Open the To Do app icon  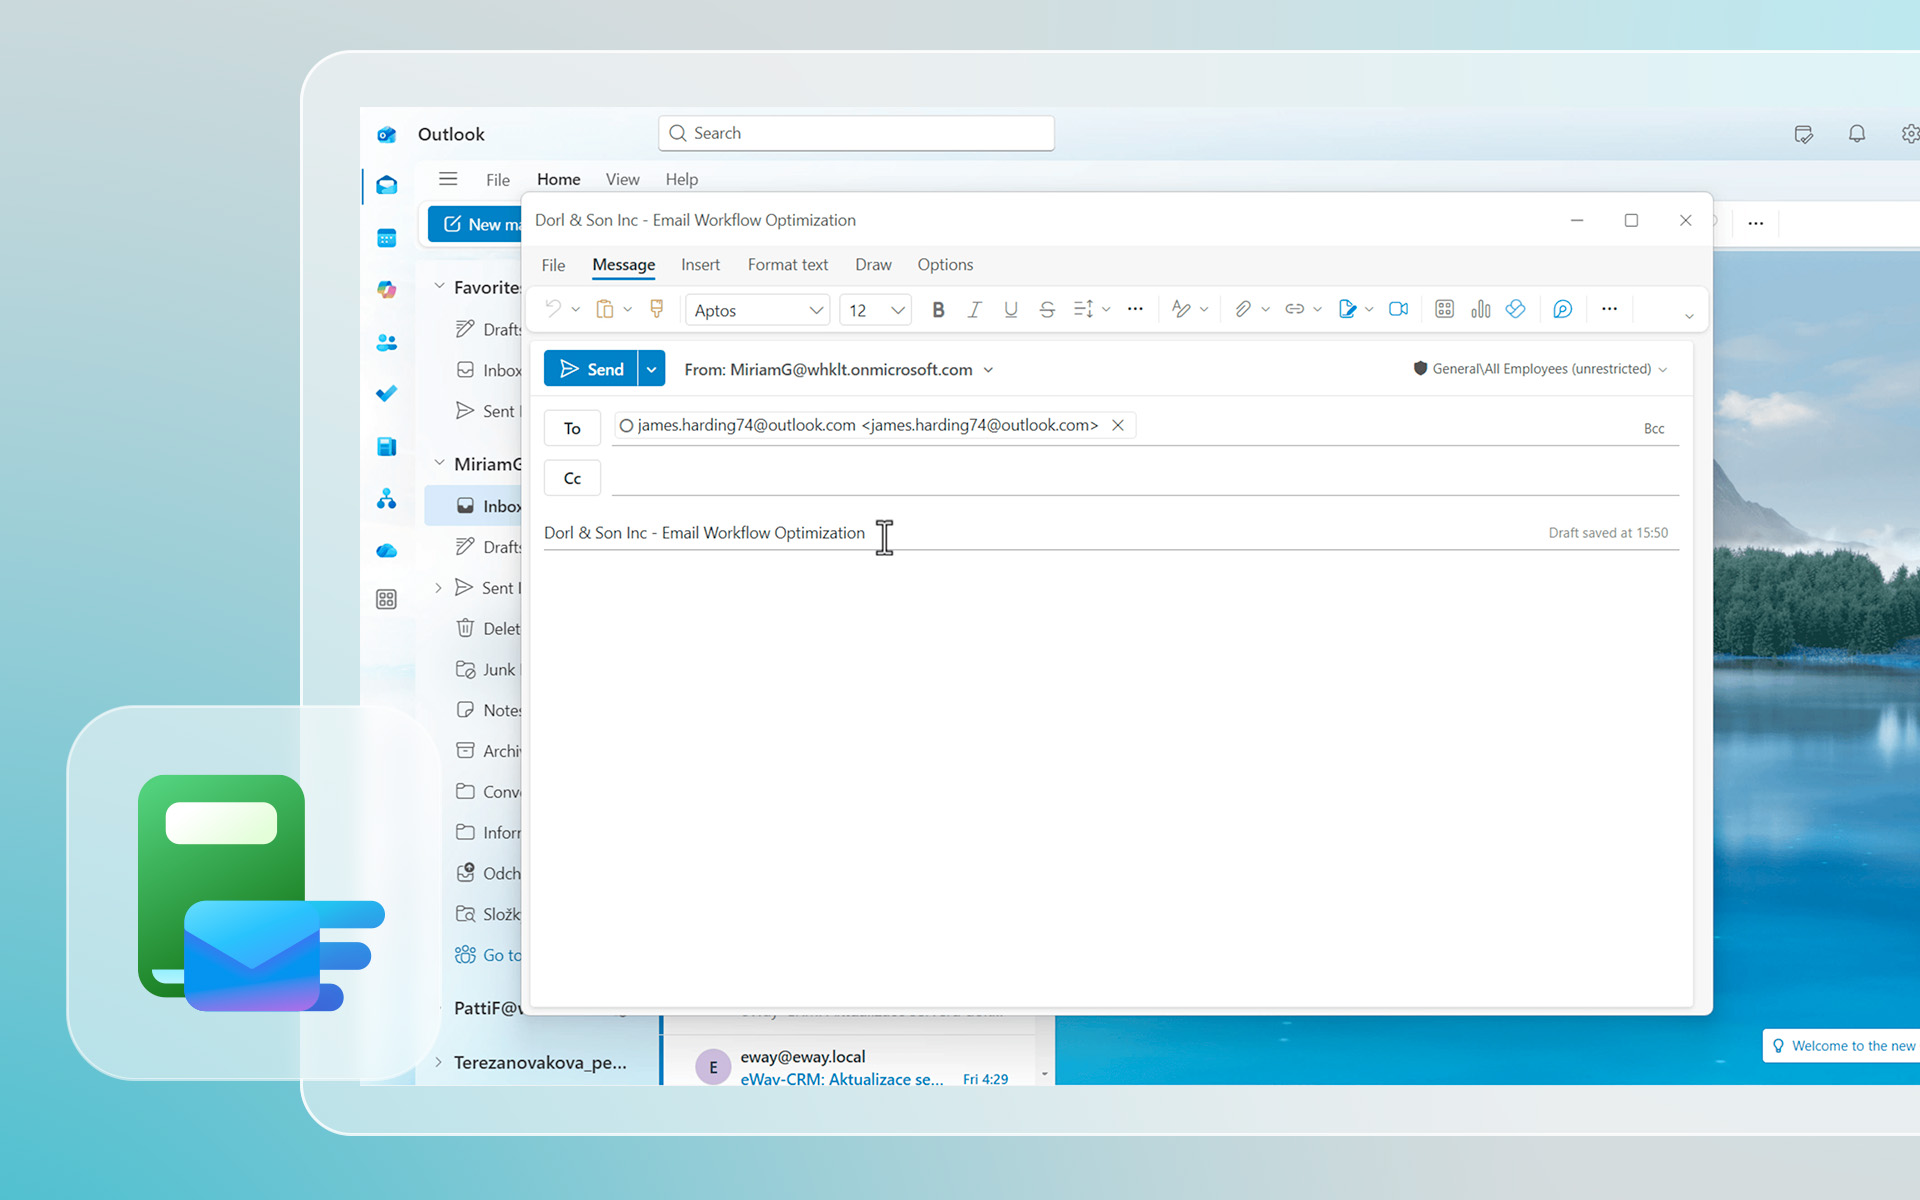[x=387, y=393]
